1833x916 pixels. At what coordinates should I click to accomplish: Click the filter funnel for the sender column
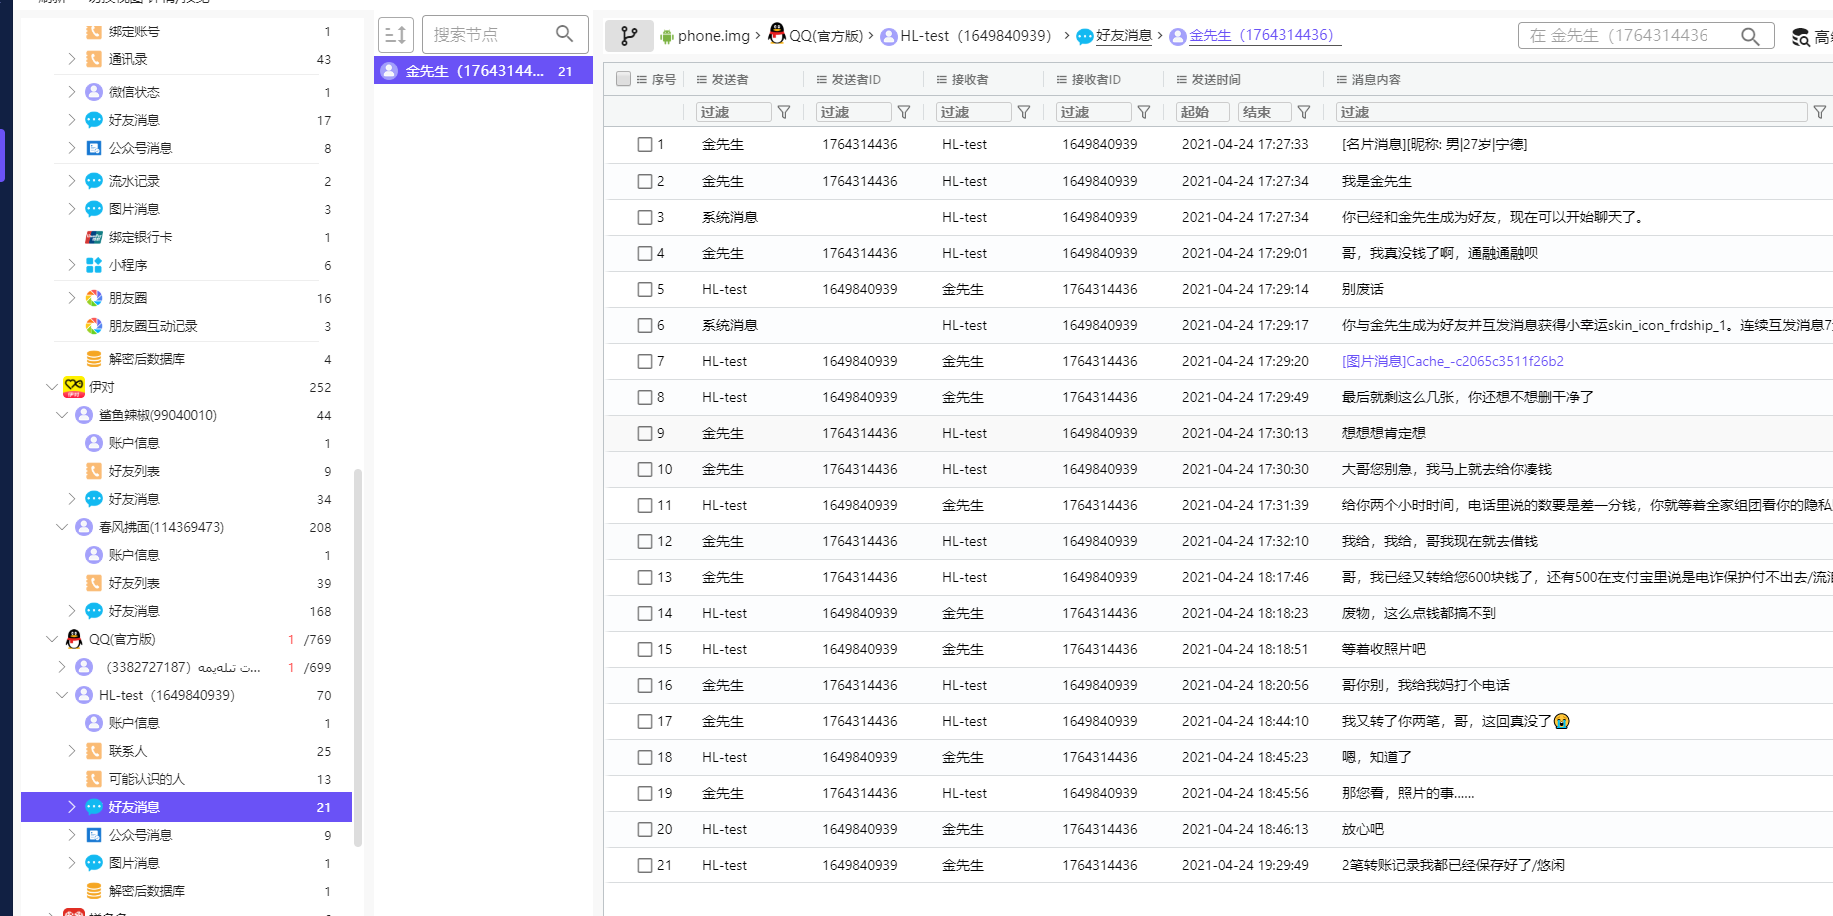(x=784, y=112)
